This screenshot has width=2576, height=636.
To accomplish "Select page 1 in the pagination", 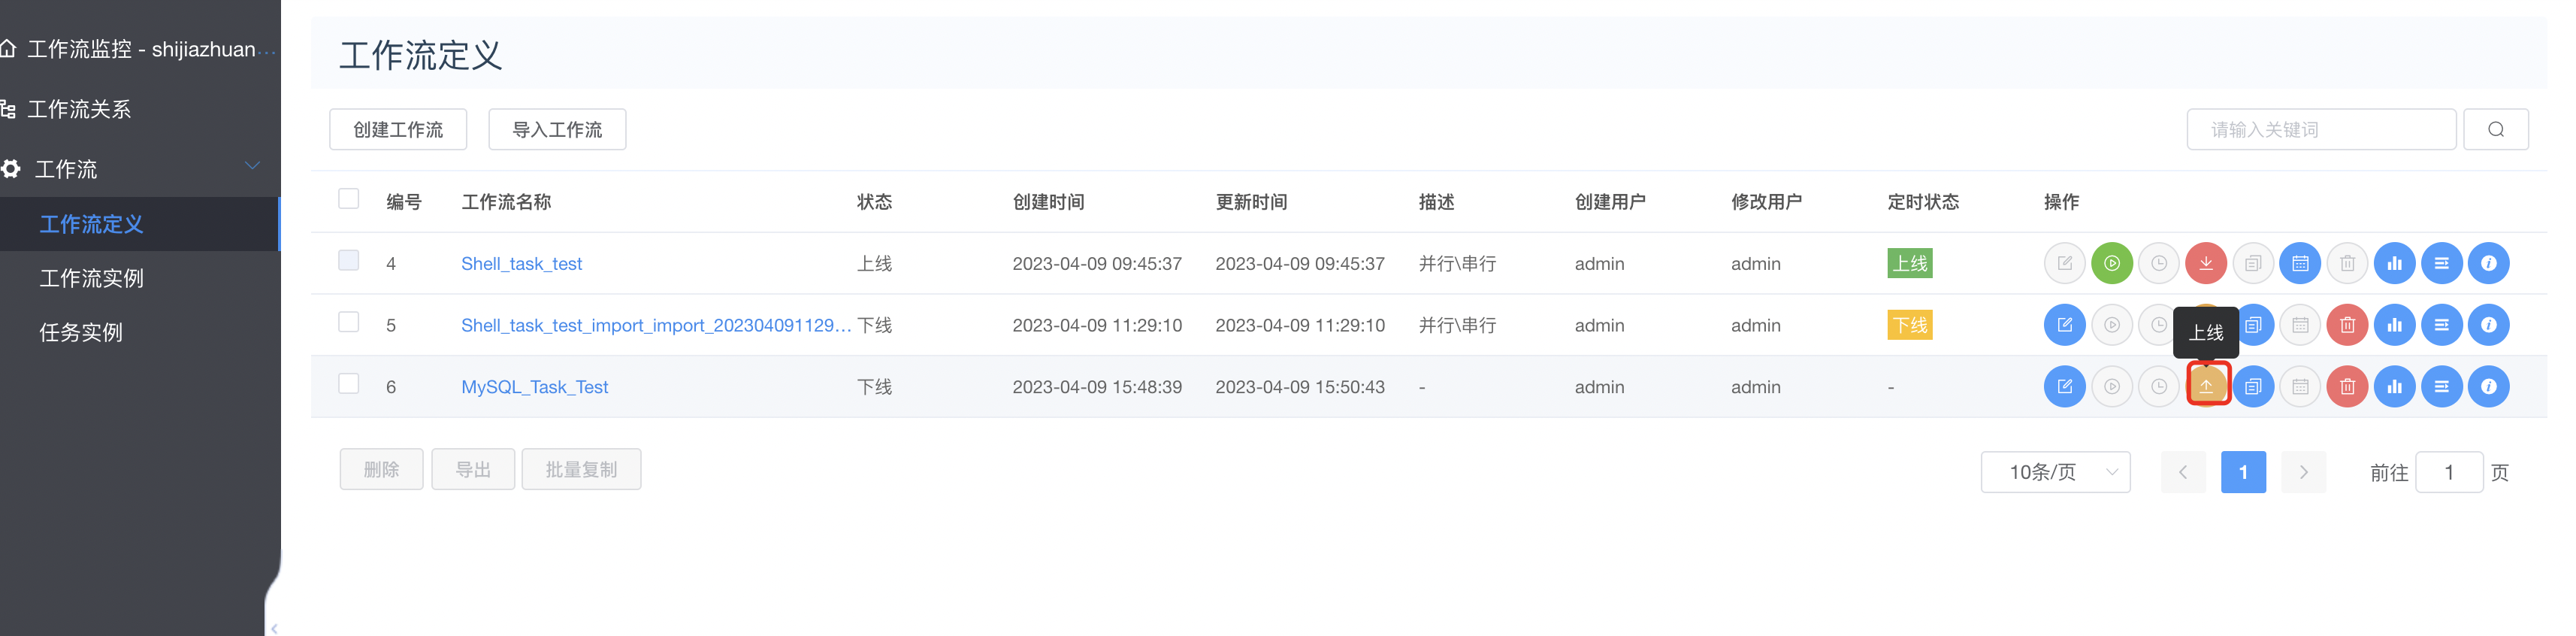I will click(2243, 472).
